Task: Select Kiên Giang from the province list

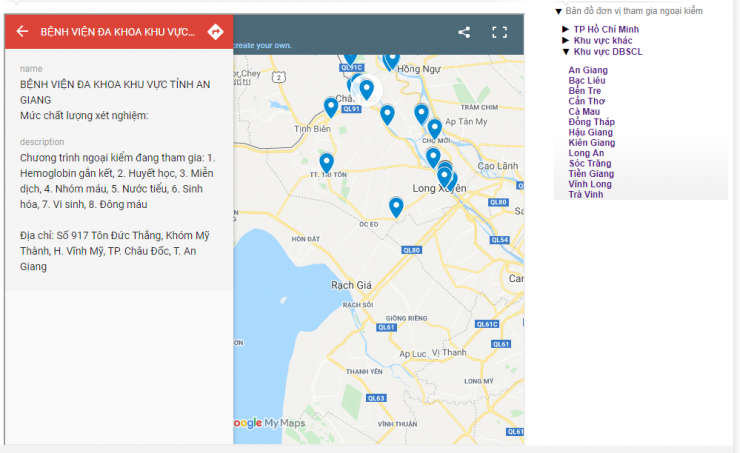Action: coord(591,143)
